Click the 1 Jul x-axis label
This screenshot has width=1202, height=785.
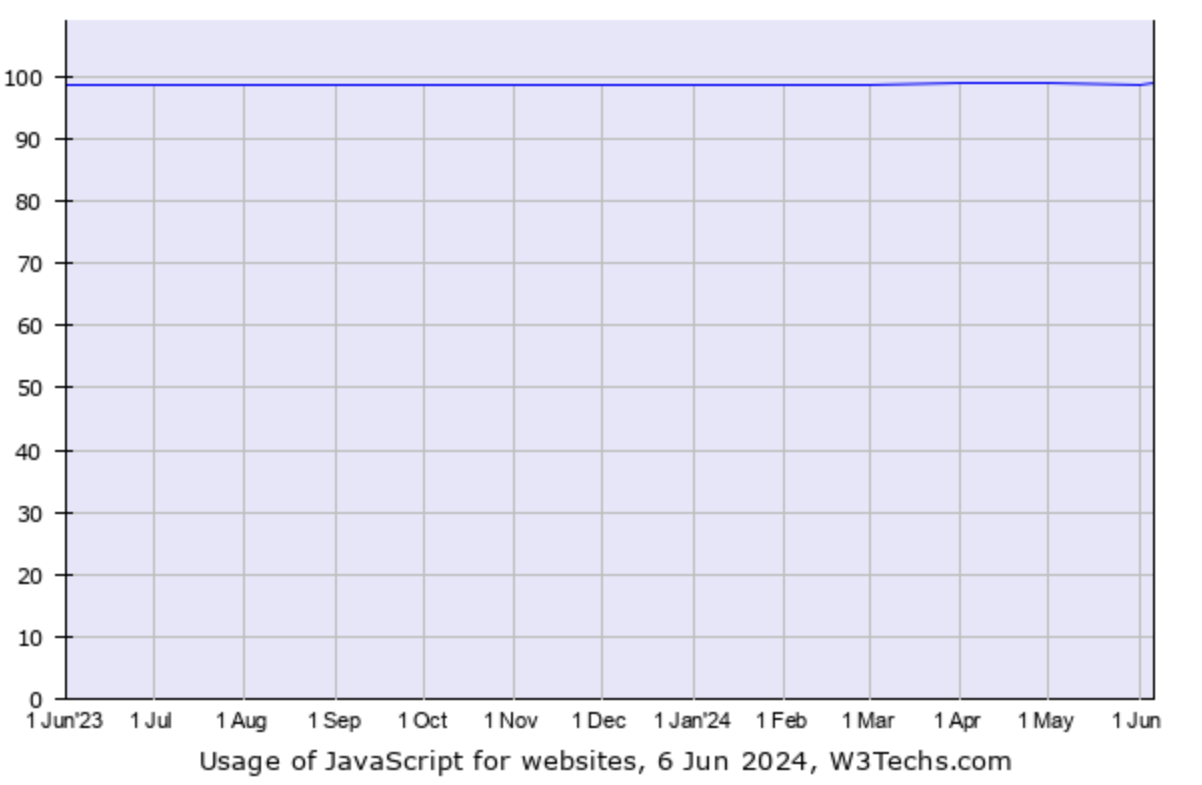point(153,721)
